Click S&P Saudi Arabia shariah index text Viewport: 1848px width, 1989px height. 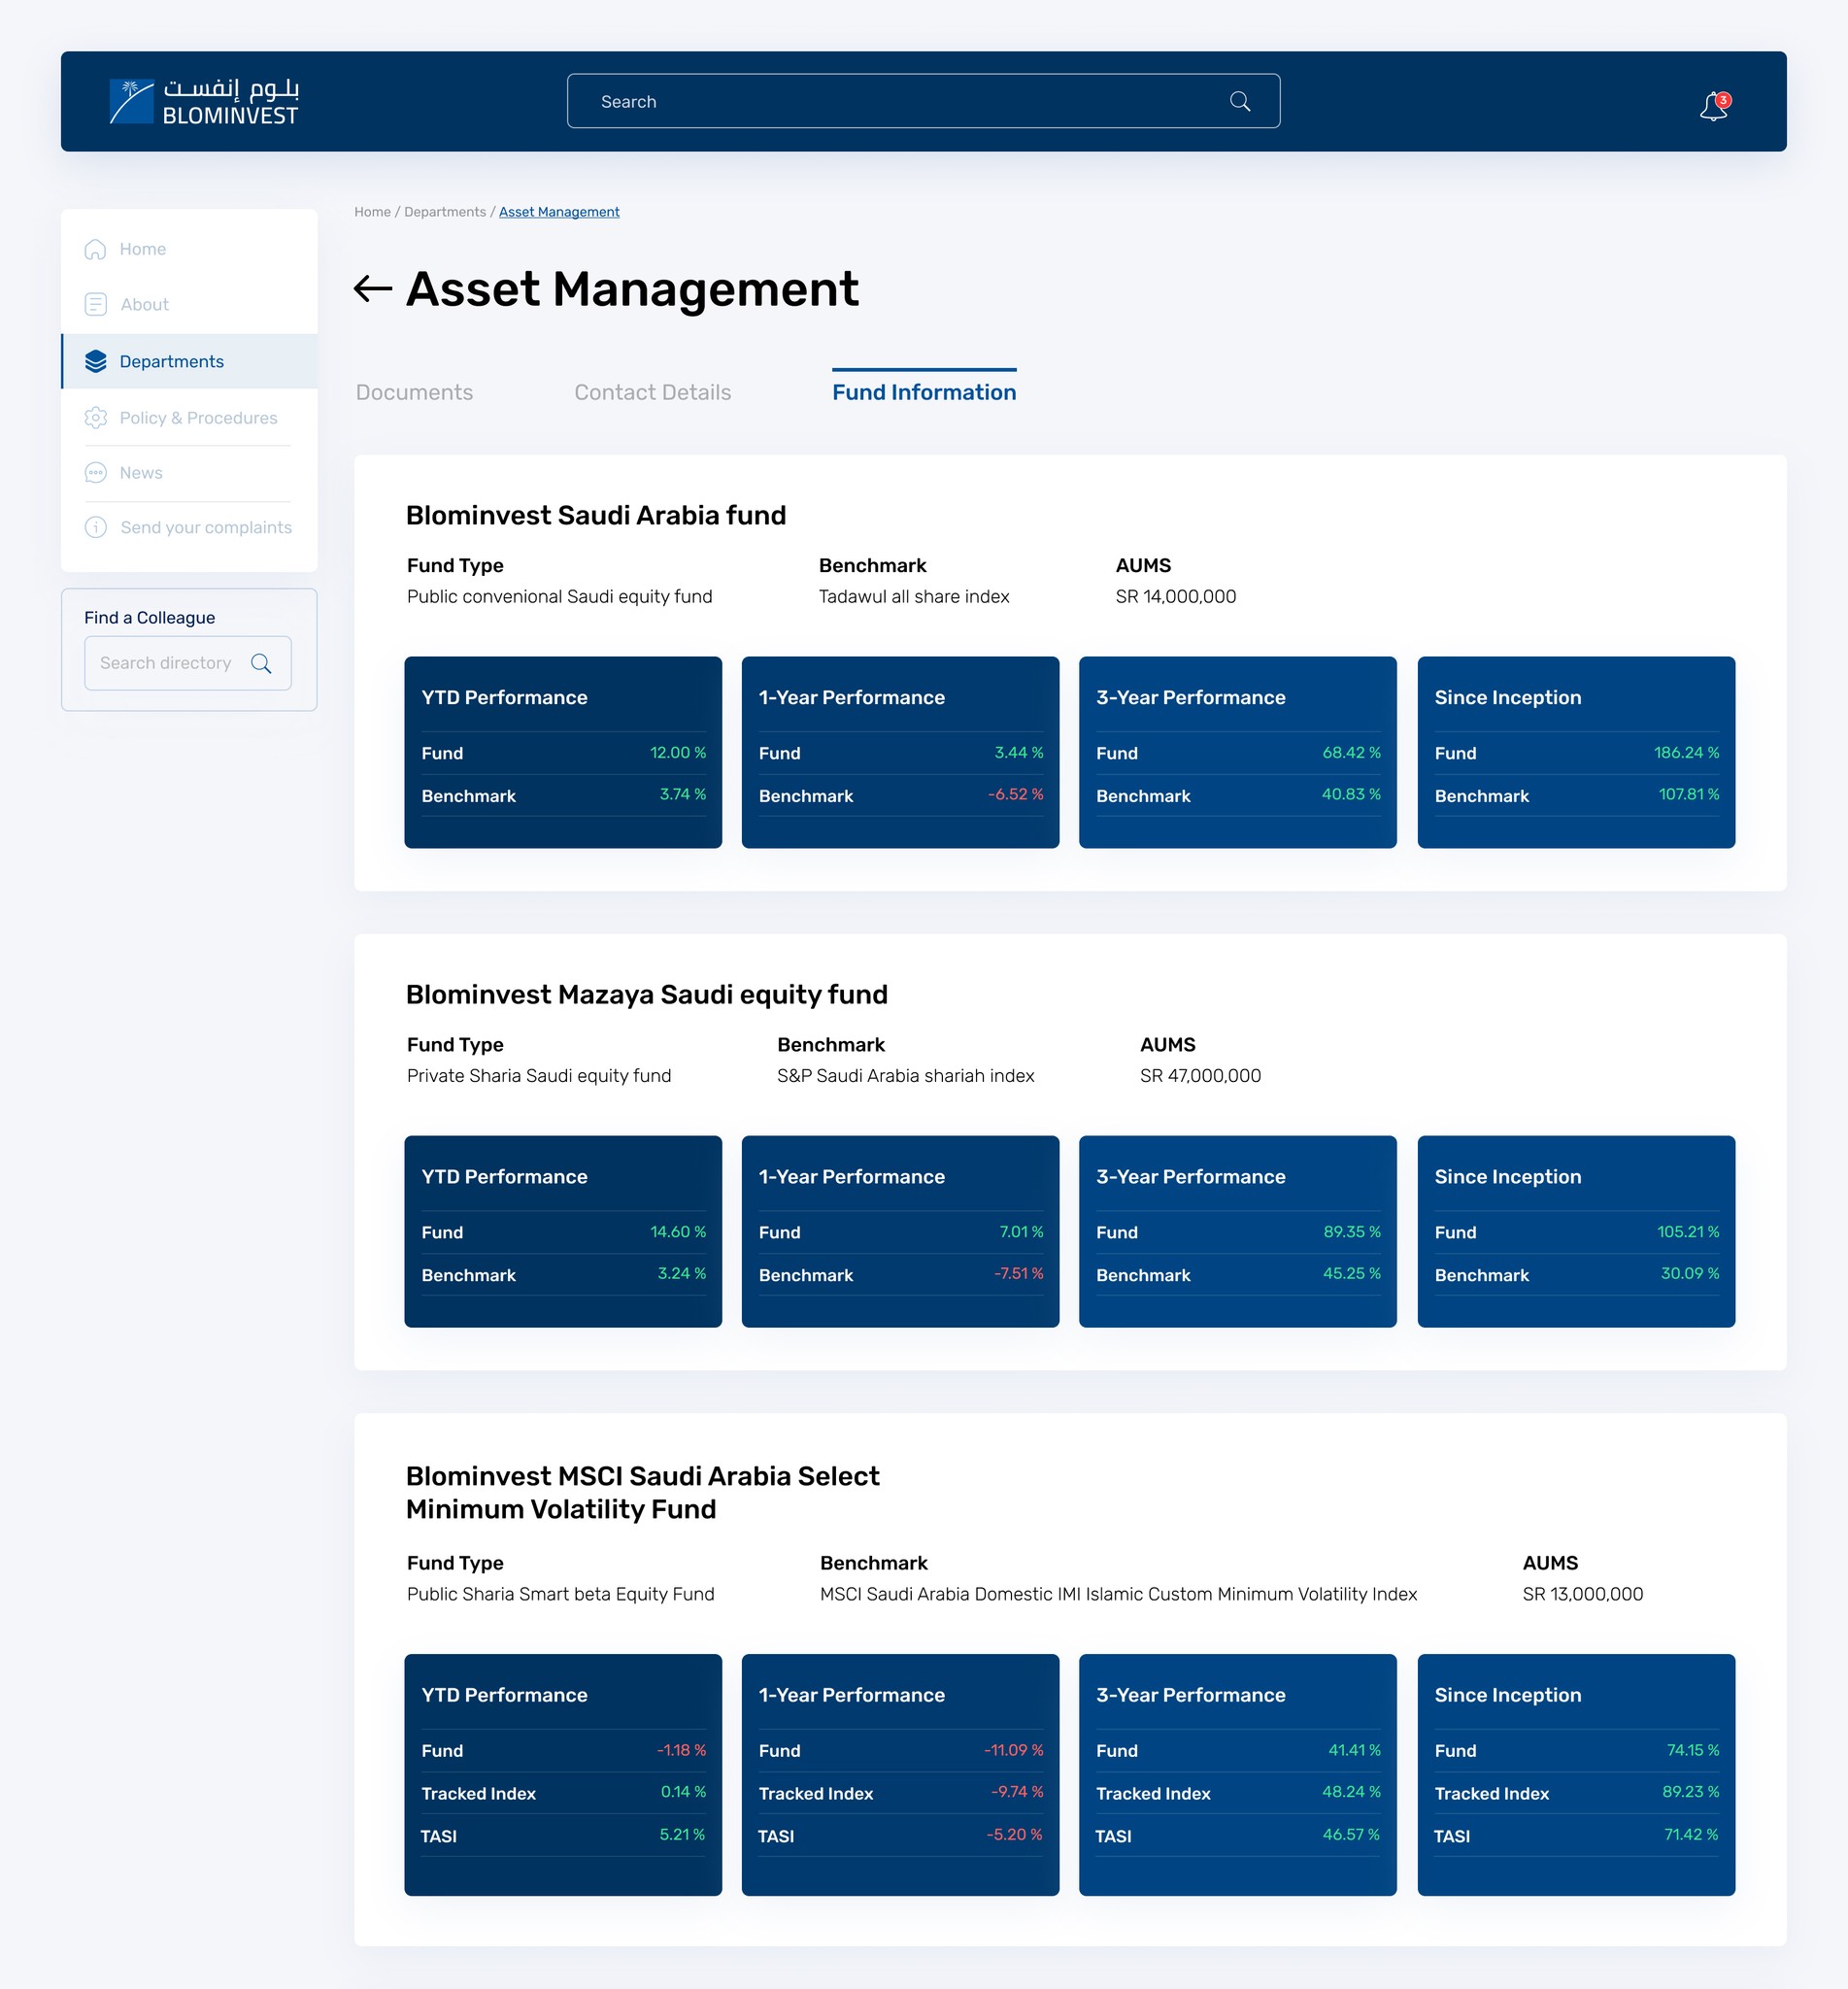905,1075
